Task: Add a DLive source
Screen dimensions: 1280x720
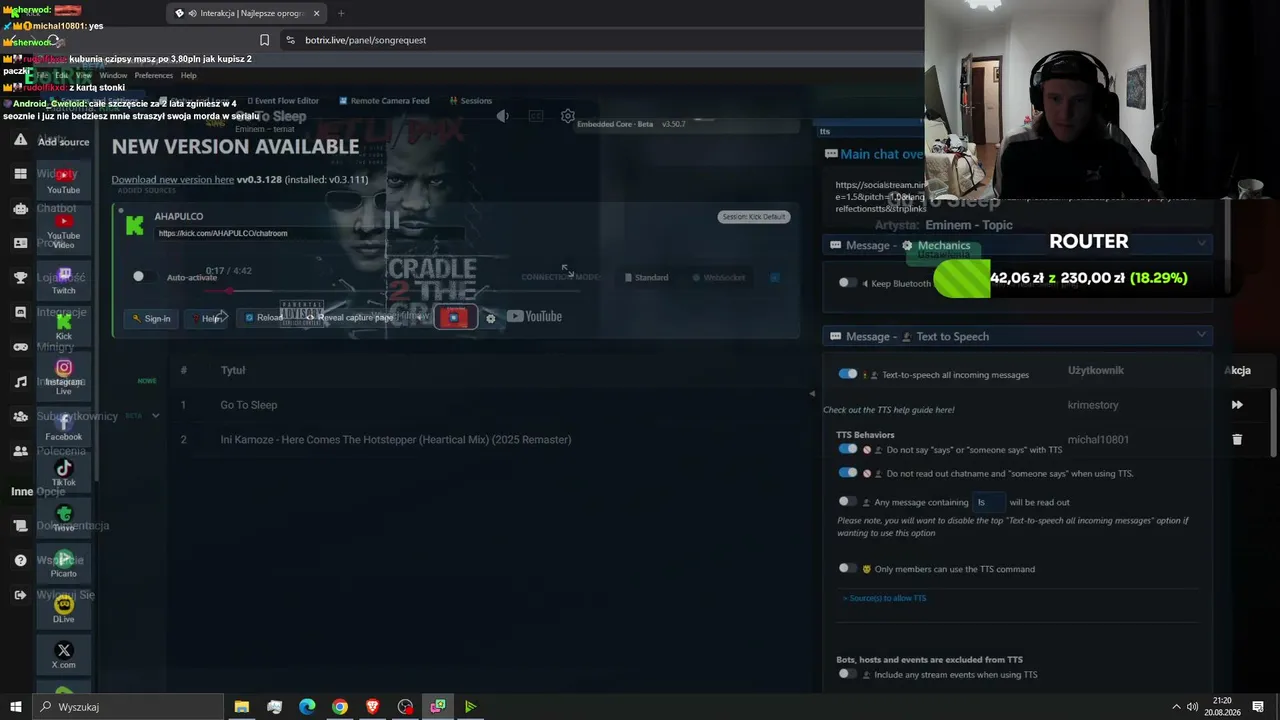Action: click(x=63, y=609)
